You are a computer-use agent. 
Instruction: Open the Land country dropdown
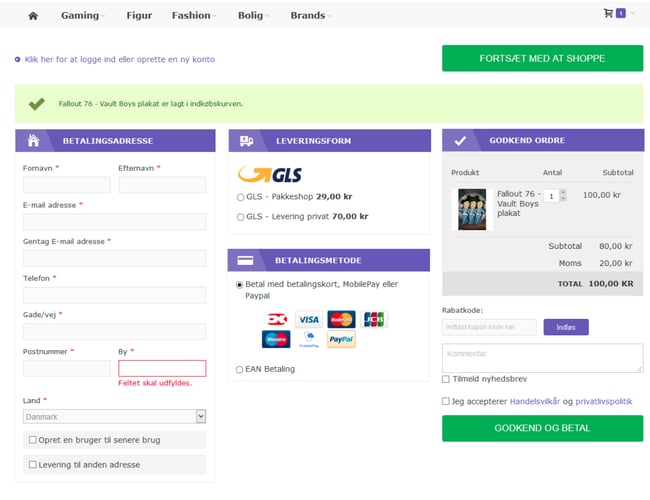tap(114, 416)
